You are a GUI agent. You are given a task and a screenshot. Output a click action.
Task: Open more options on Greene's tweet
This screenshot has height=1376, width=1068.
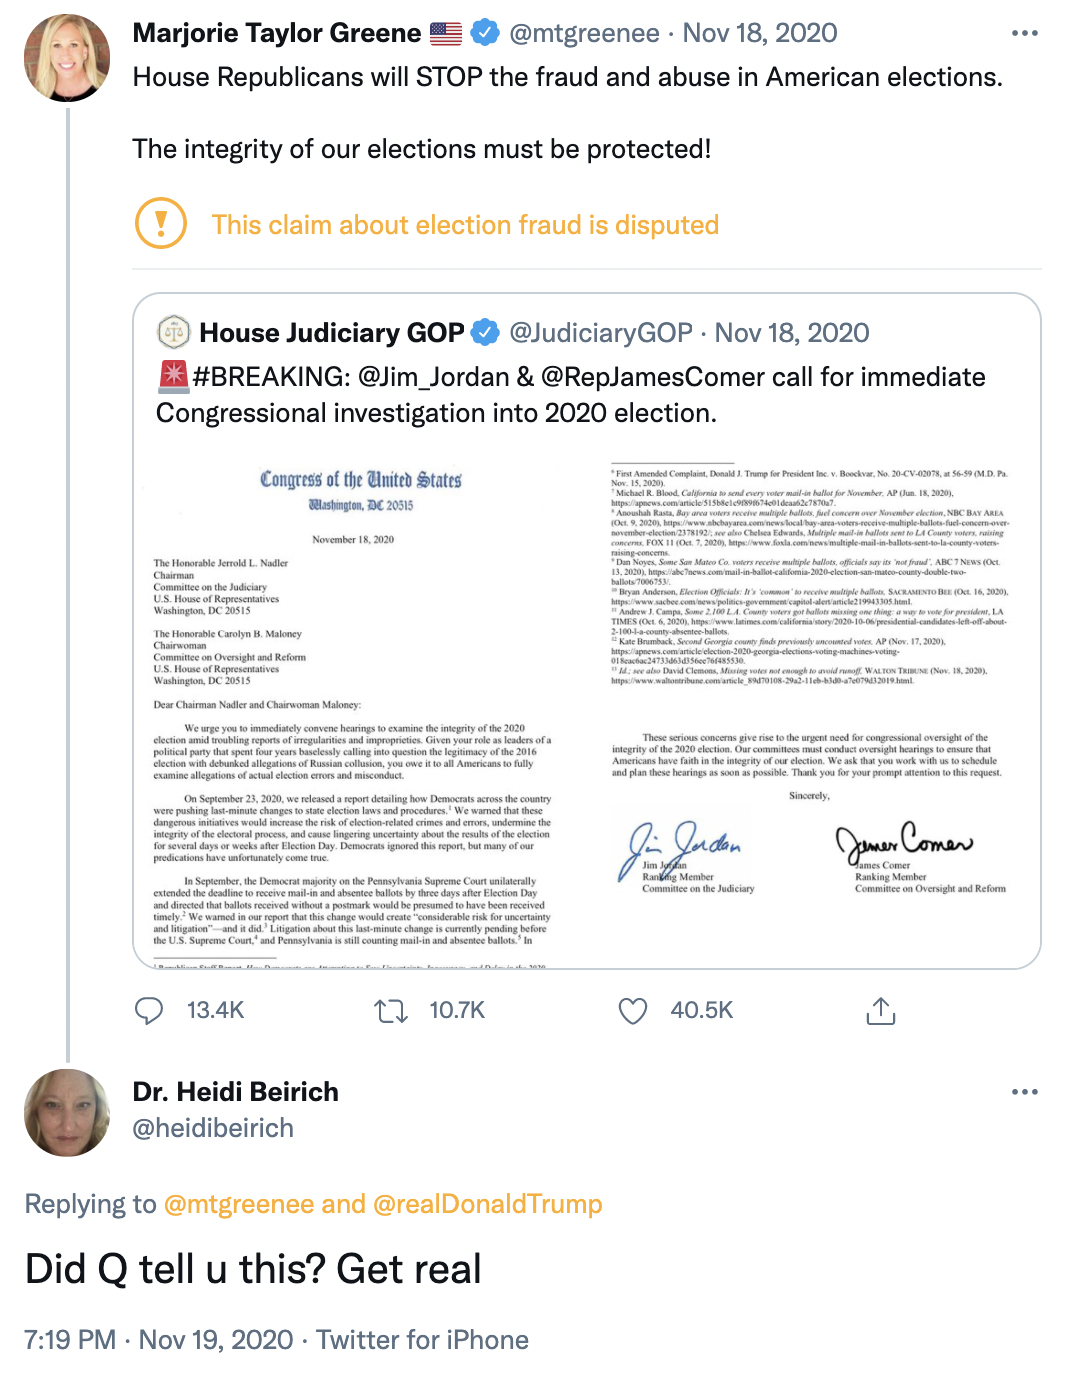(1025, 33)
